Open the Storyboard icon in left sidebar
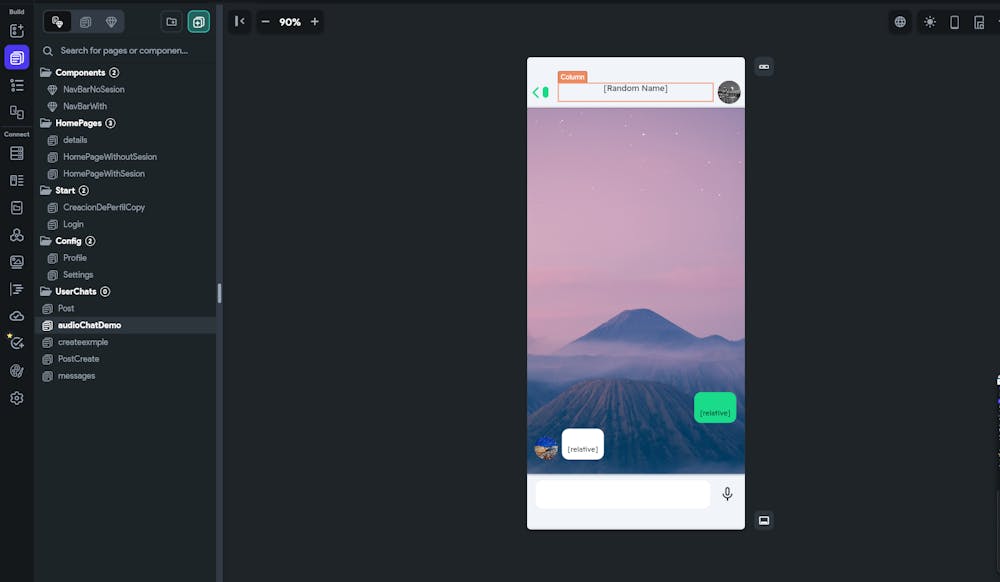Image resolution: width=1000 pixels, height=582 pixels. click(x=17, y=112)
